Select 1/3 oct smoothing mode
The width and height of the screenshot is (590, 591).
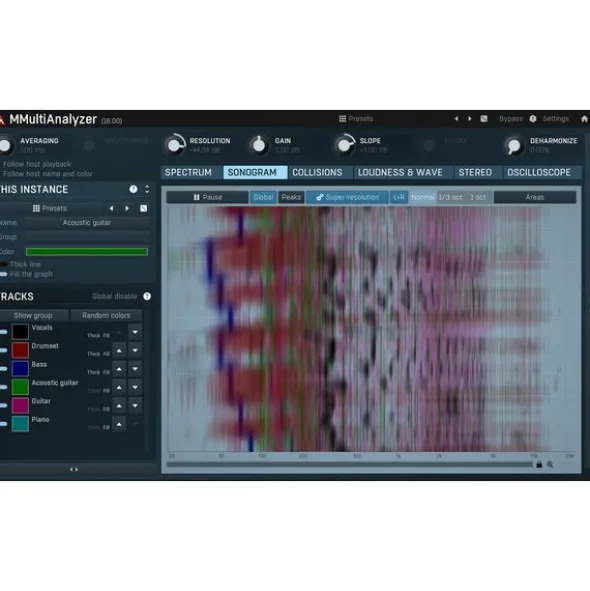tap(451, 197)
